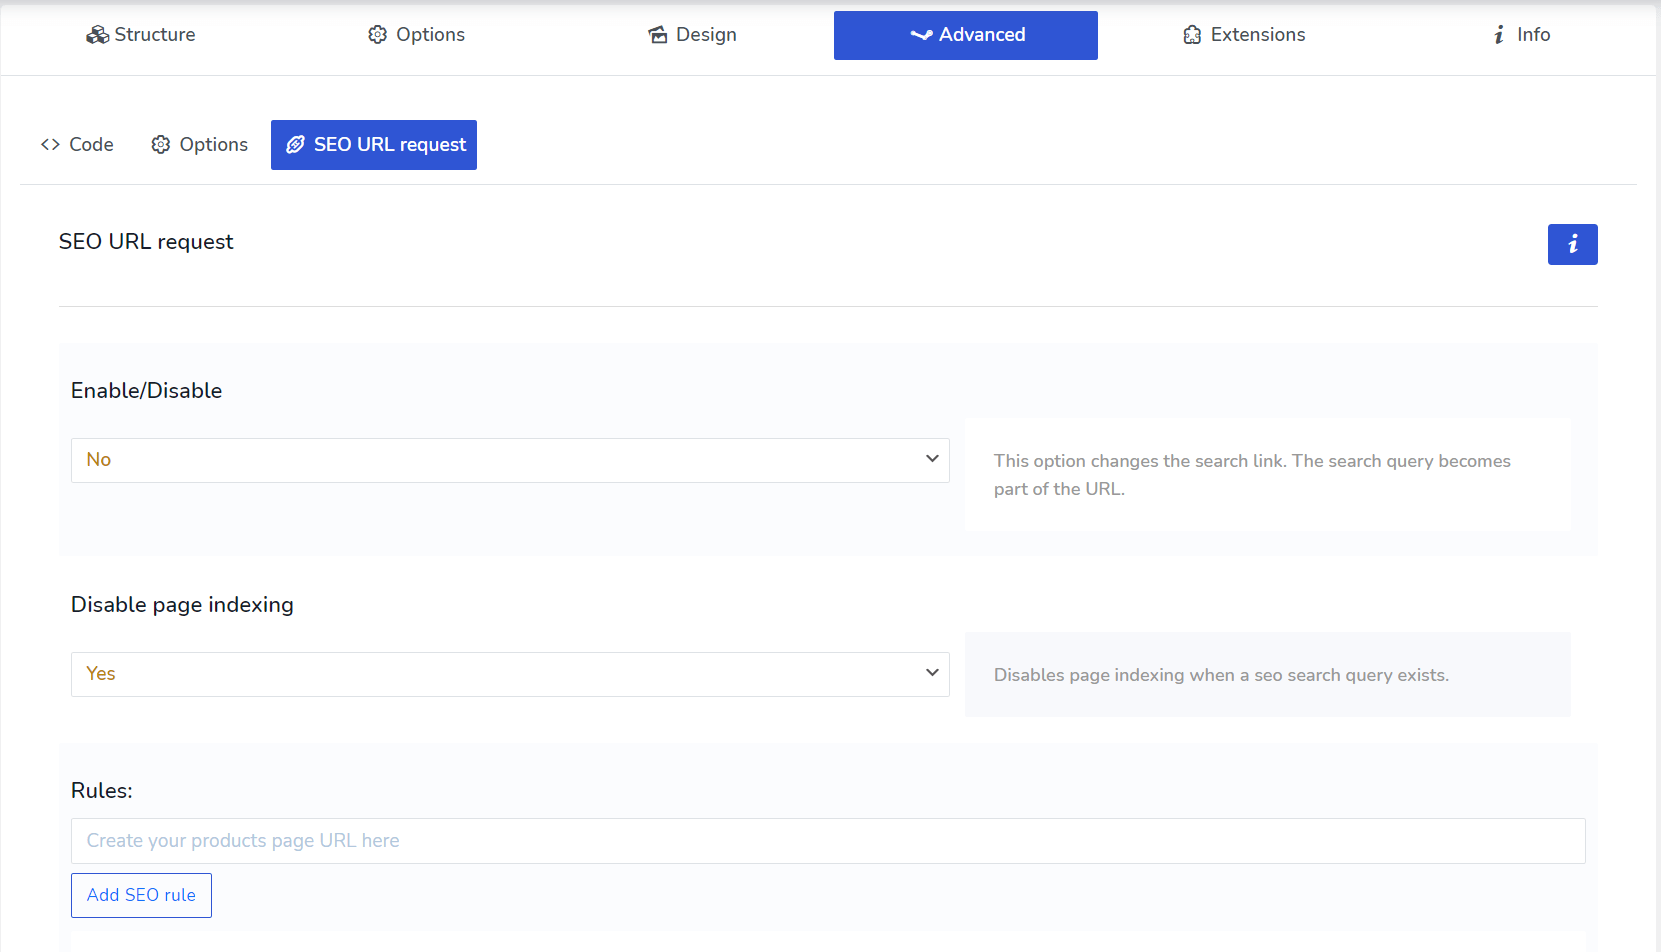Click the 'Enable/Disable' label
This screenshot has height=952, width=1661.
[146, 391]
